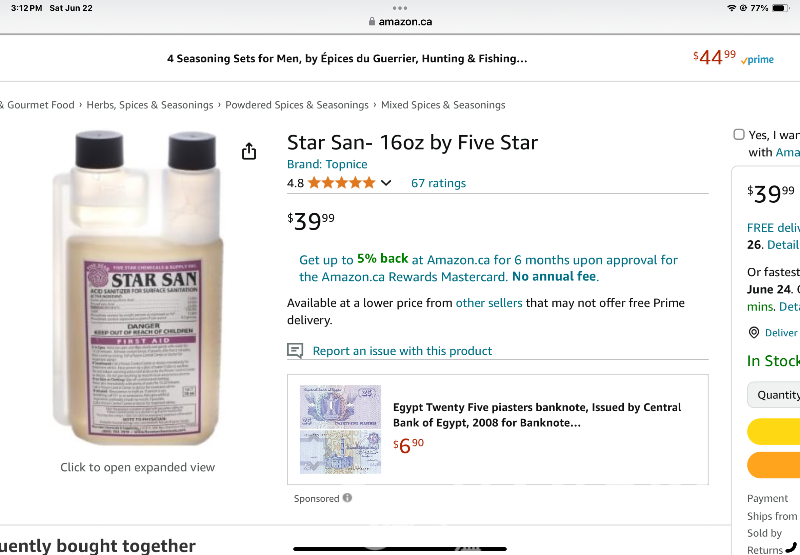Click the padlock icon in address bar

click(x=372, y=21)
